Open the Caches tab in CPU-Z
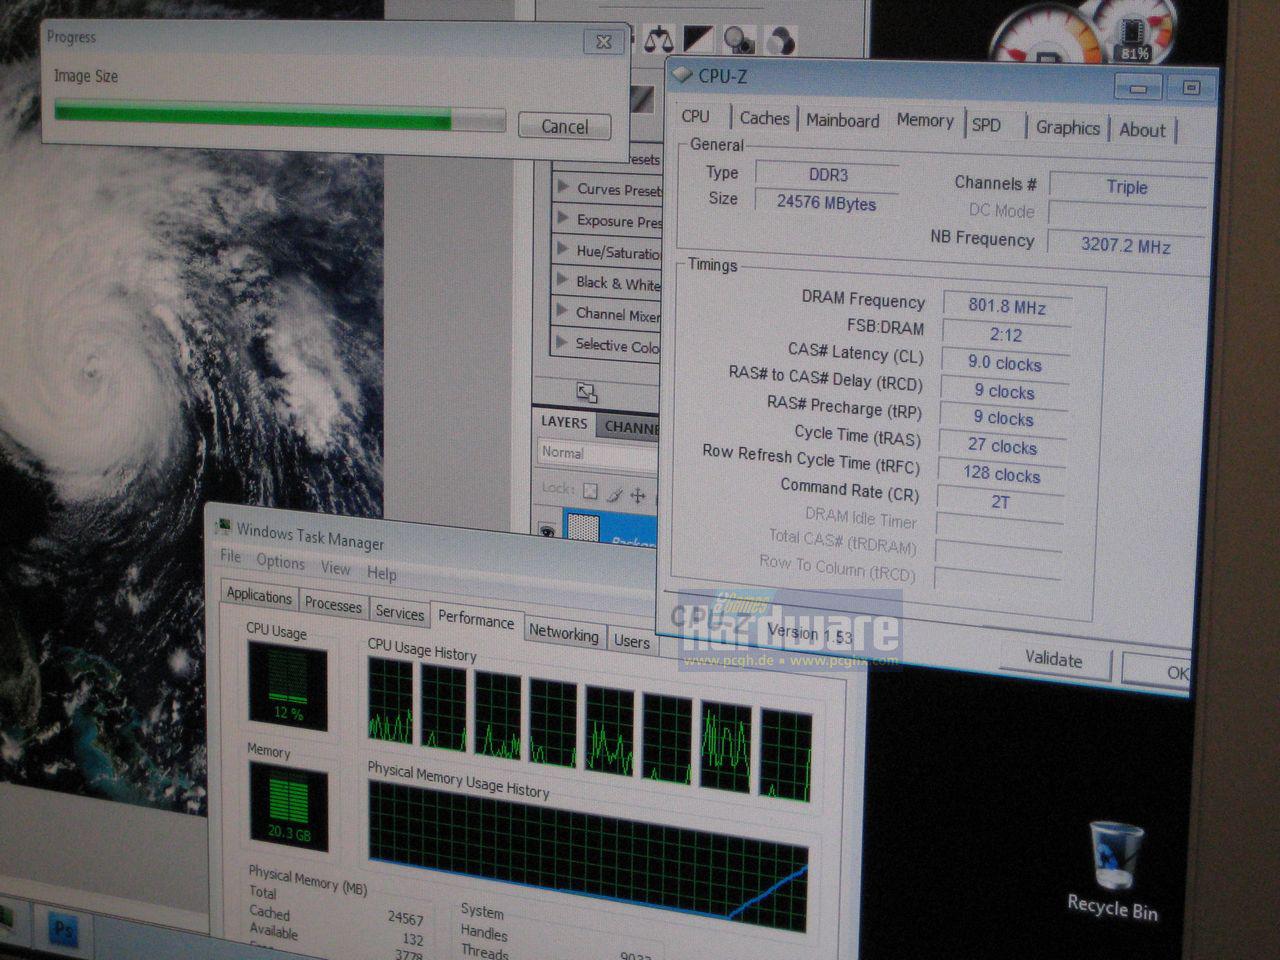 click(x=765, y=118)
